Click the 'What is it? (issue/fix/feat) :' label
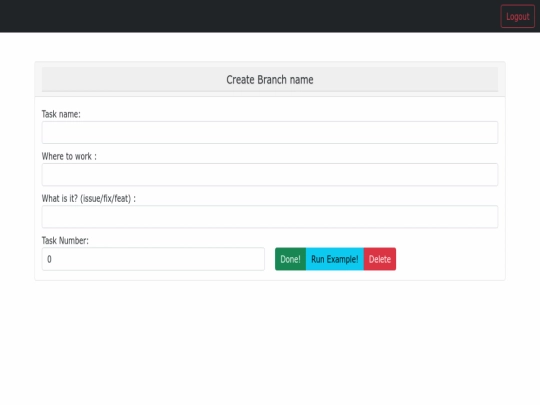540x405 pixels. click(x=89, y=198)
